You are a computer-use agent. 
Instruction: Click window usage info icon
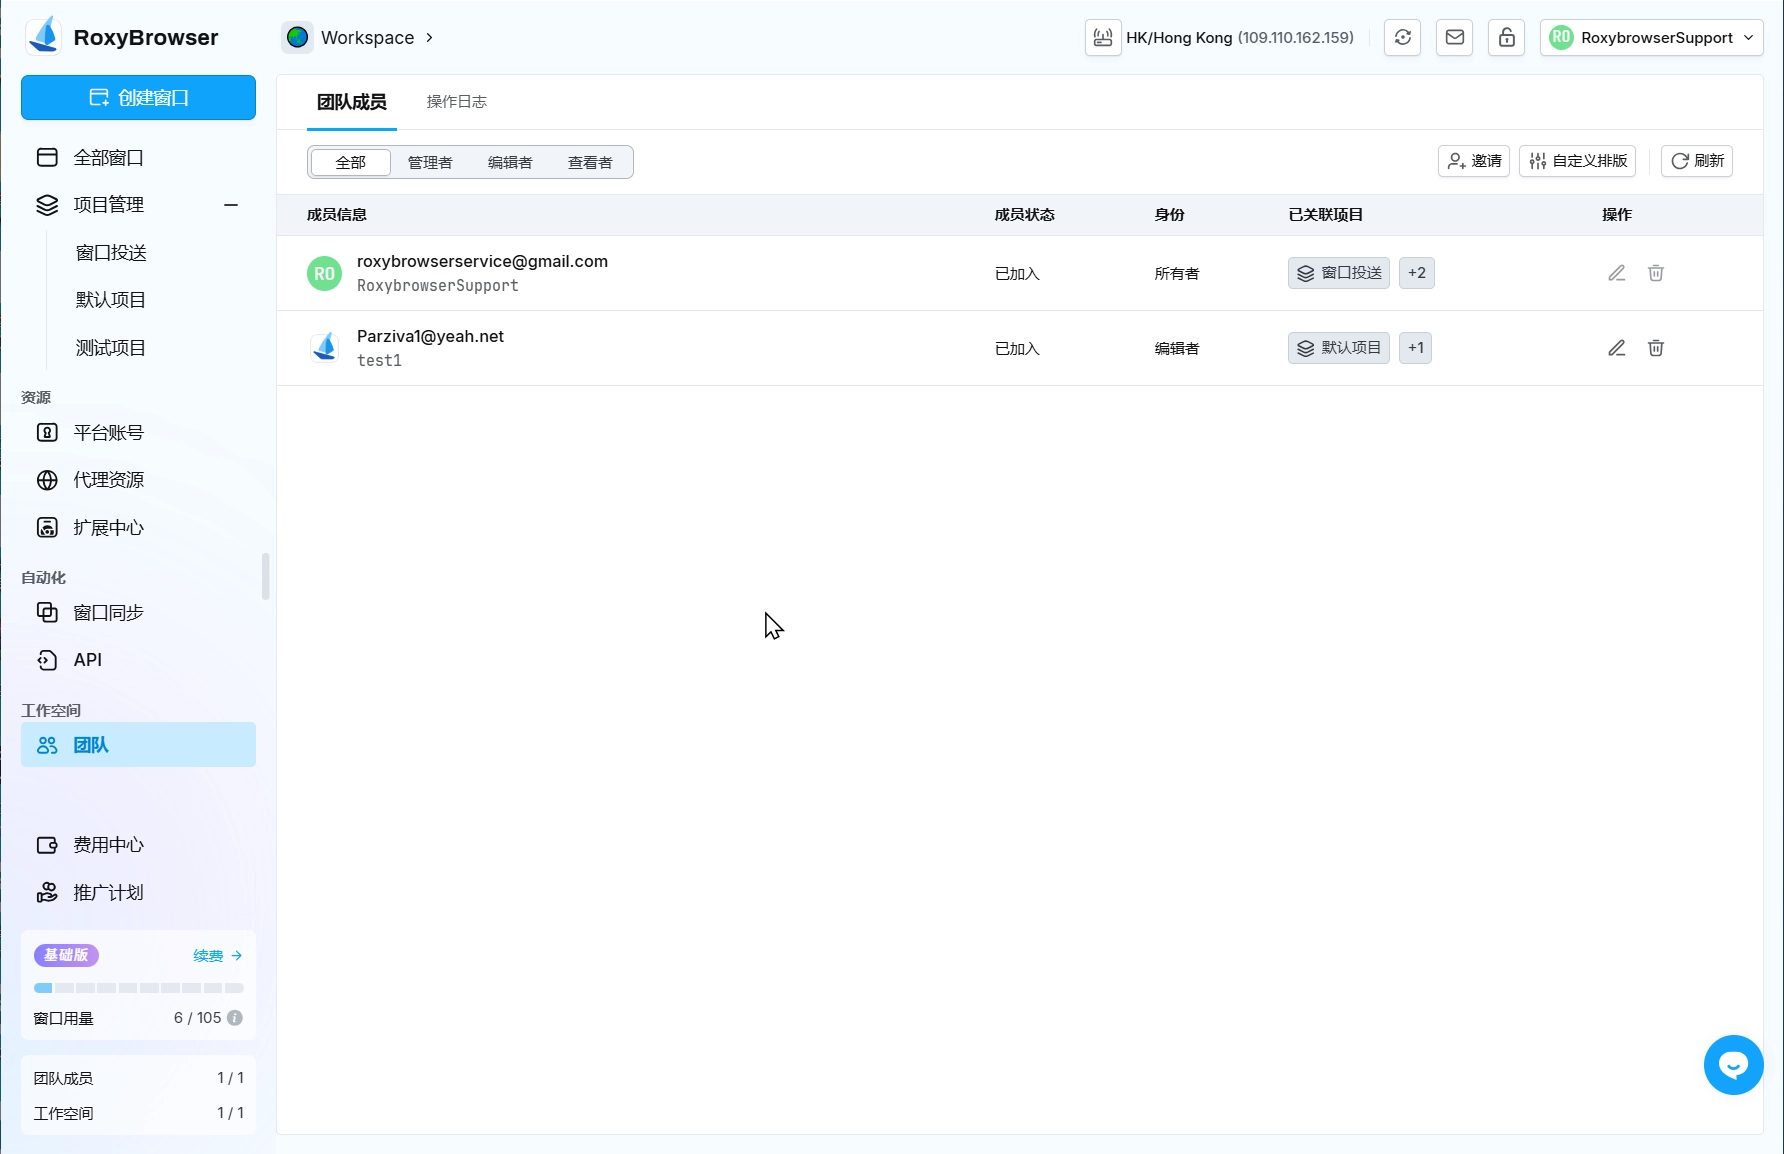(235, 1018)
